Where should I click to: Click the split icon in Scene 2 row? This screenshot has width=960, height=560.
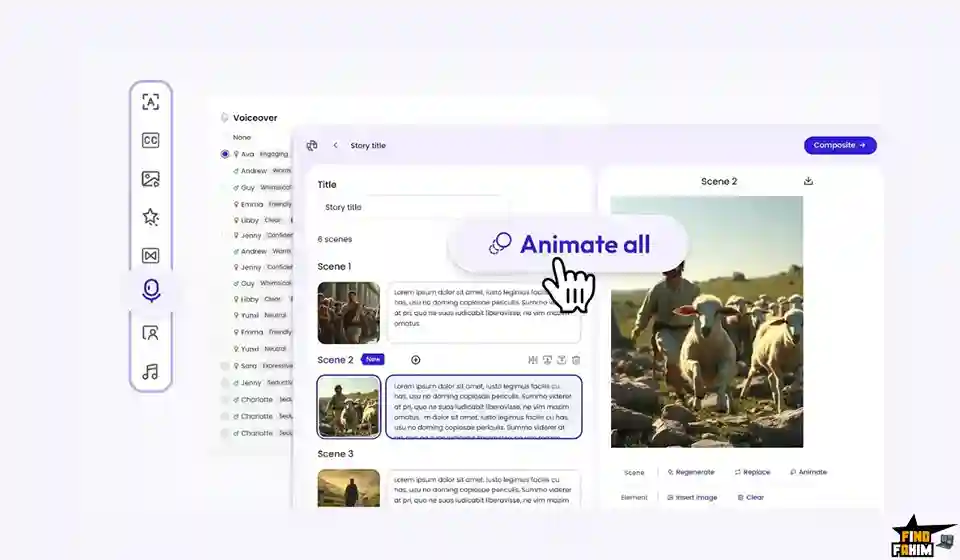(533, 360)
